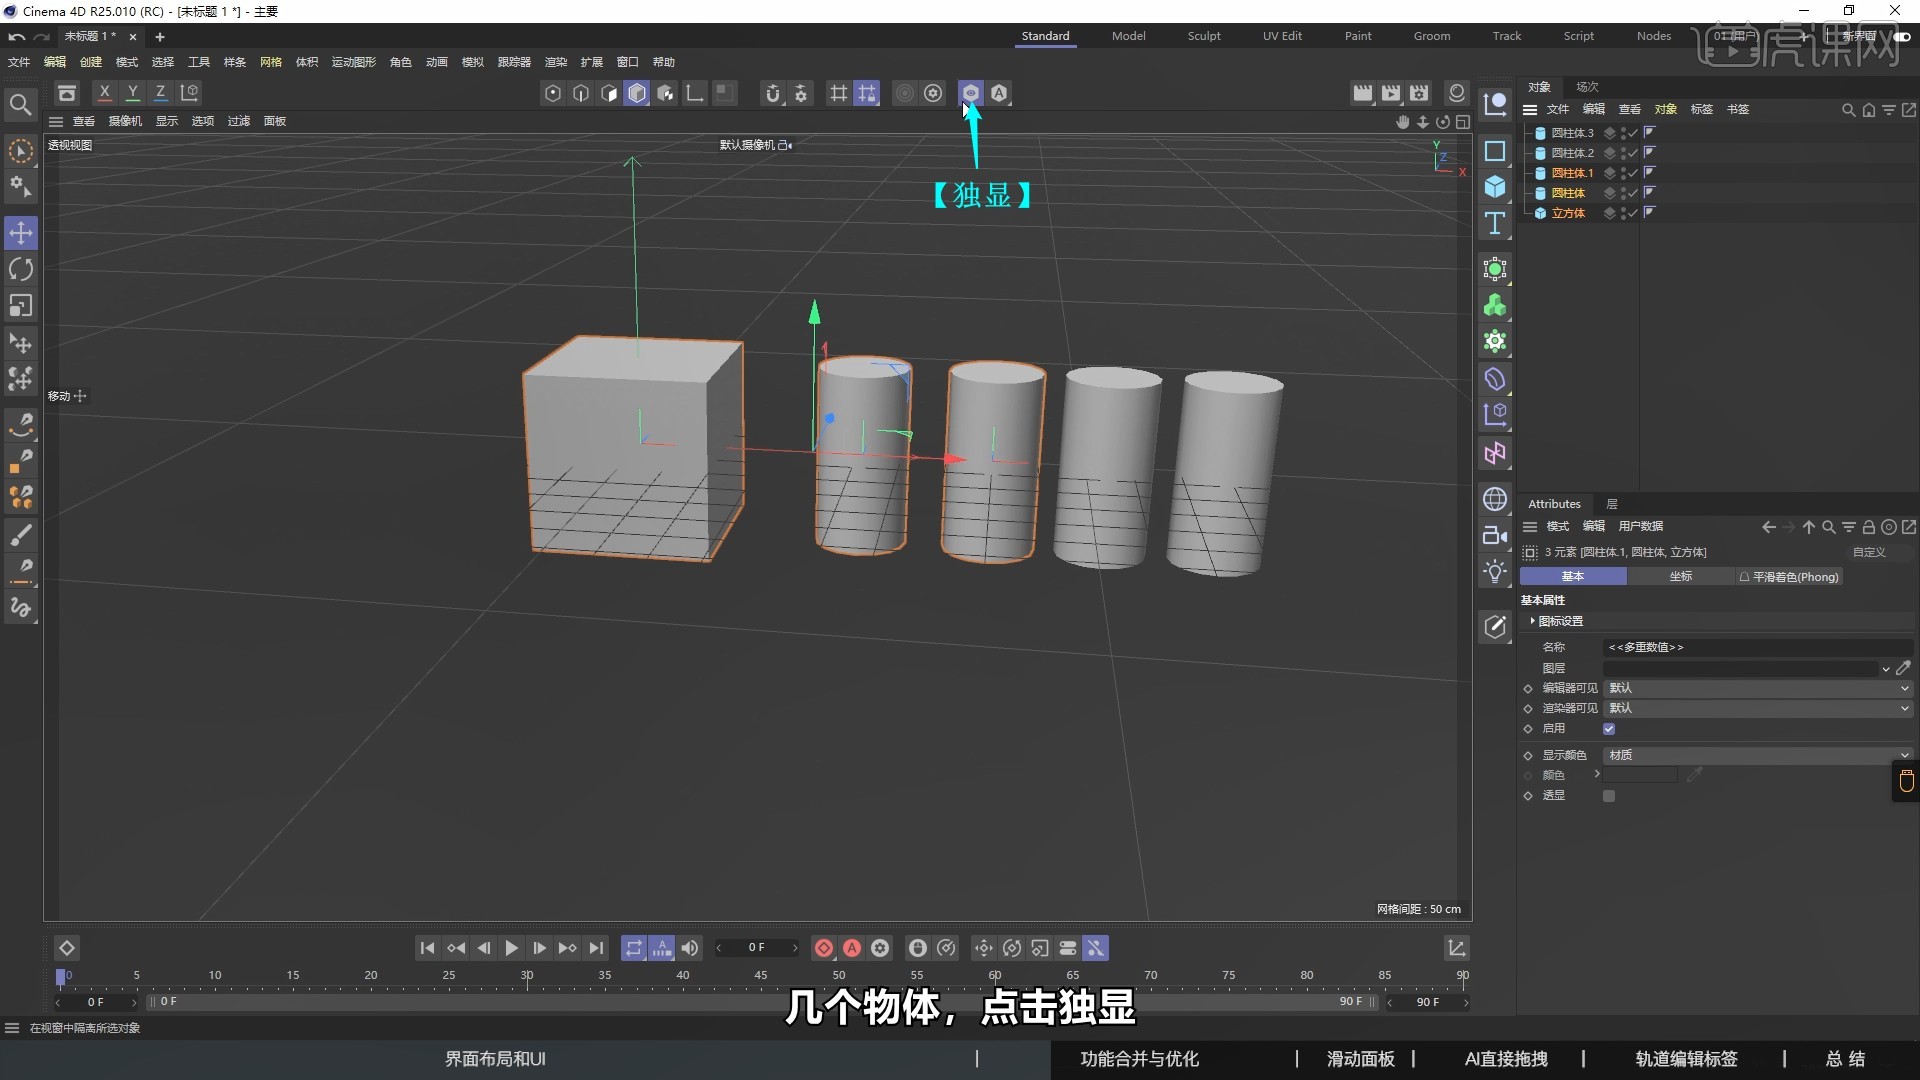Click the Camera icon in the right sidebar
Screen dimensions: 1920x1080
point(1495,536)
